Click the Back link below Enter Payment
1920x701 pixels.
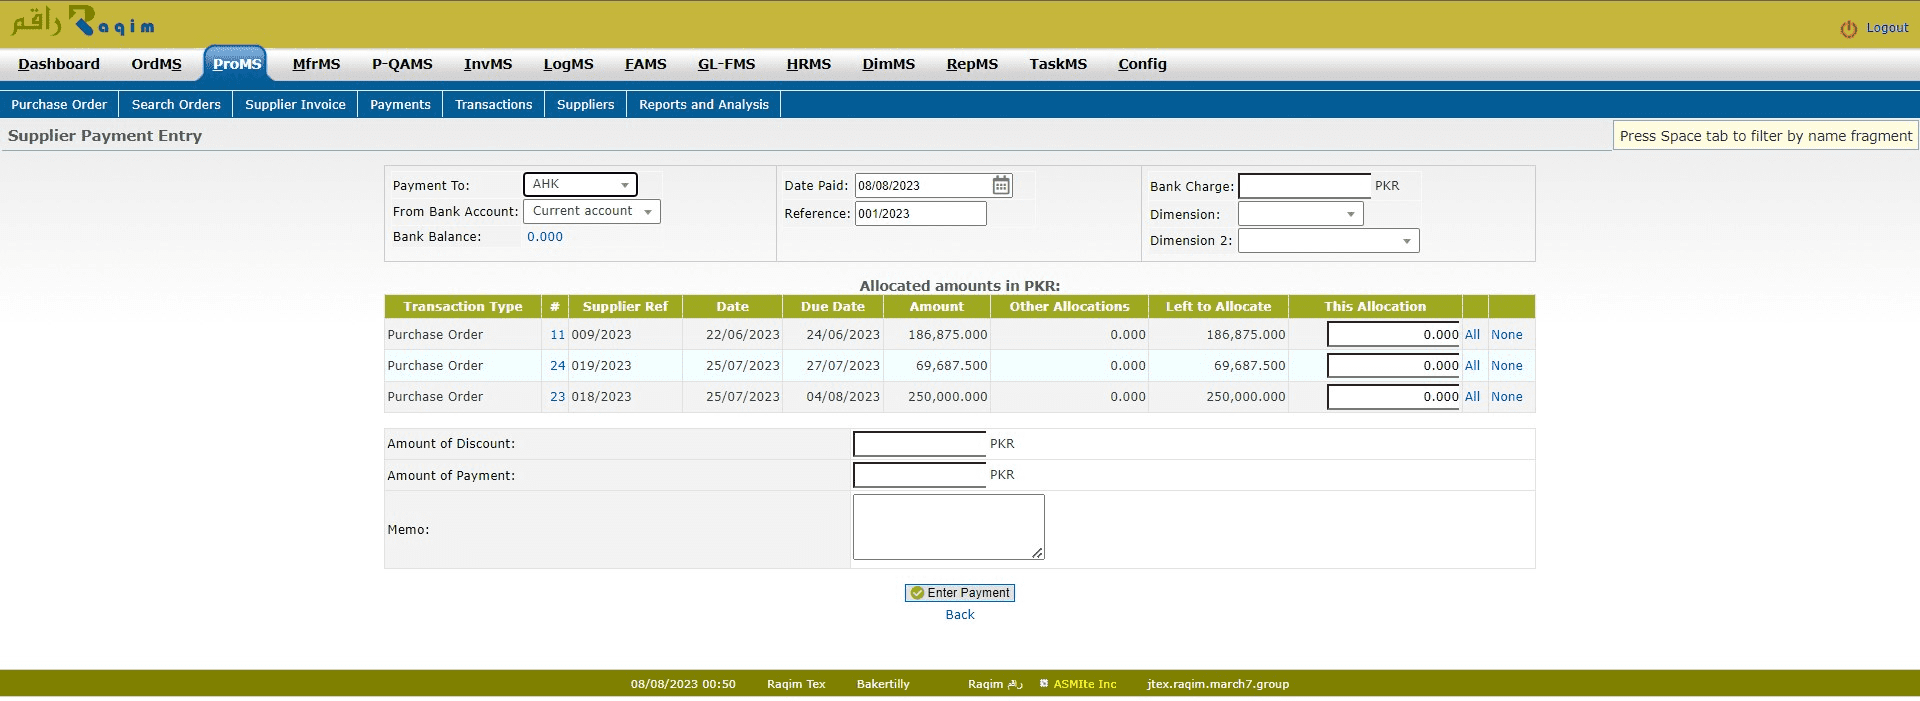pos(959,615)
